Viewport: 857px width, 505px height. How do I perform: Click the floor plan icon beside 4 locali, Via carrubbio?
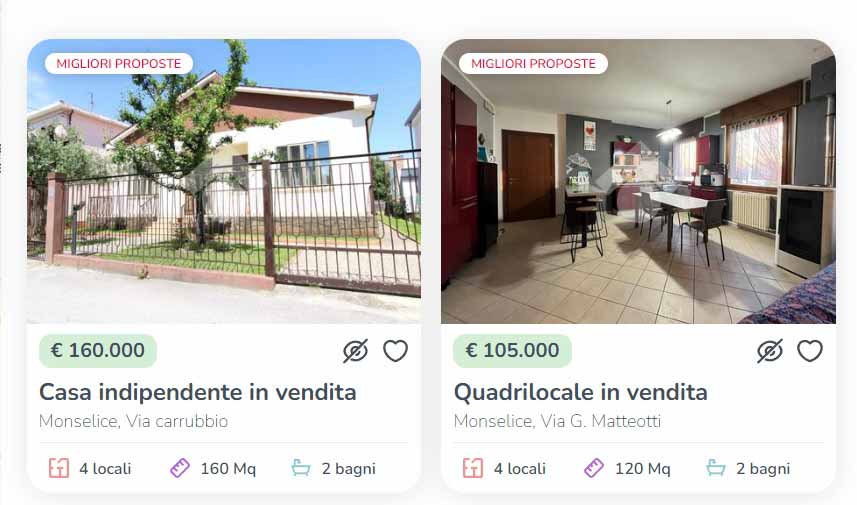coord(59,468)
